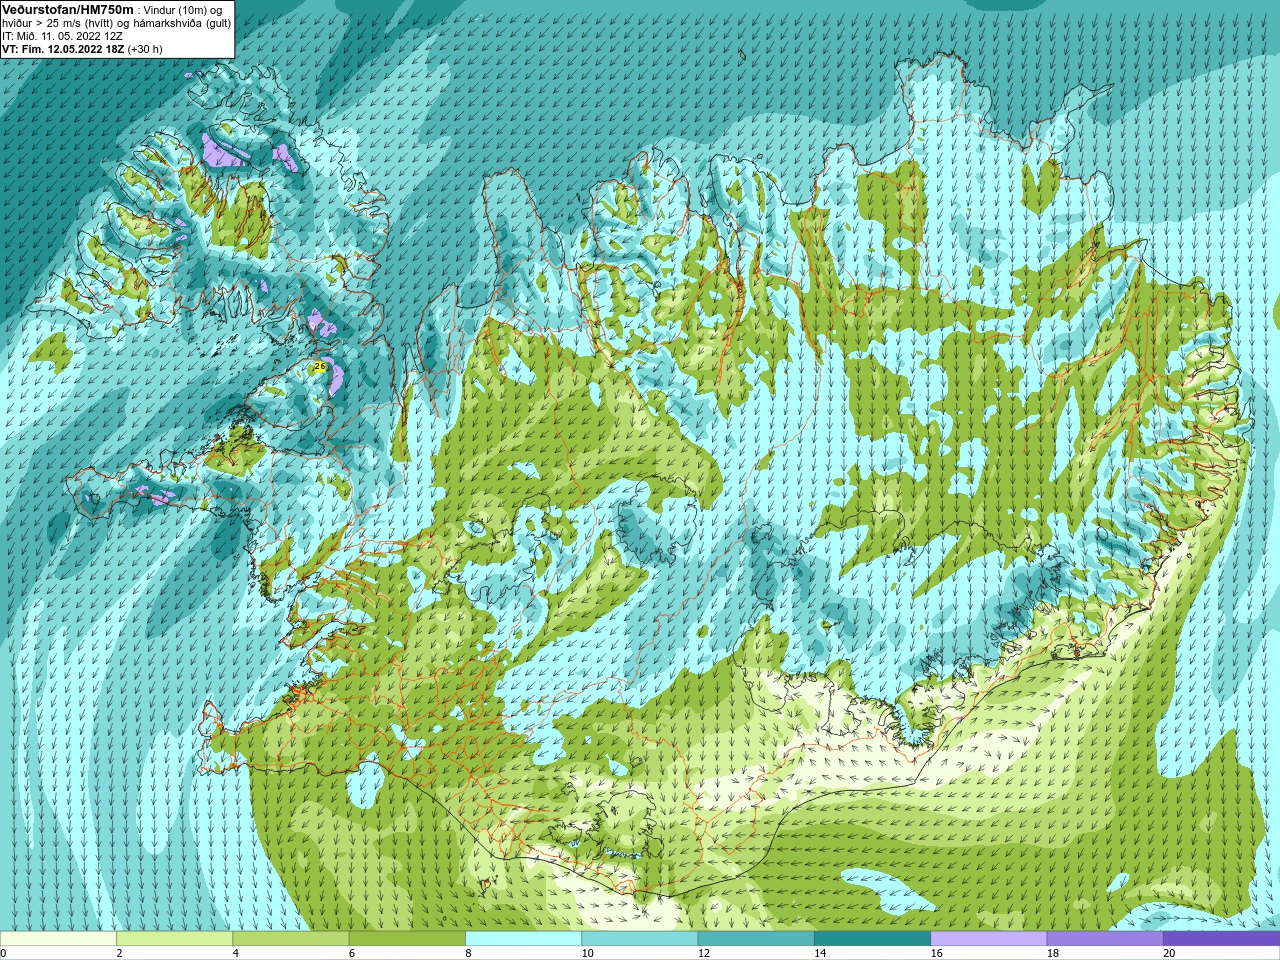Pick the 0–2 m/s pale yellow legend swatch
The height and width of the screenshot is (960, 1280).
(x=58, y=939)
